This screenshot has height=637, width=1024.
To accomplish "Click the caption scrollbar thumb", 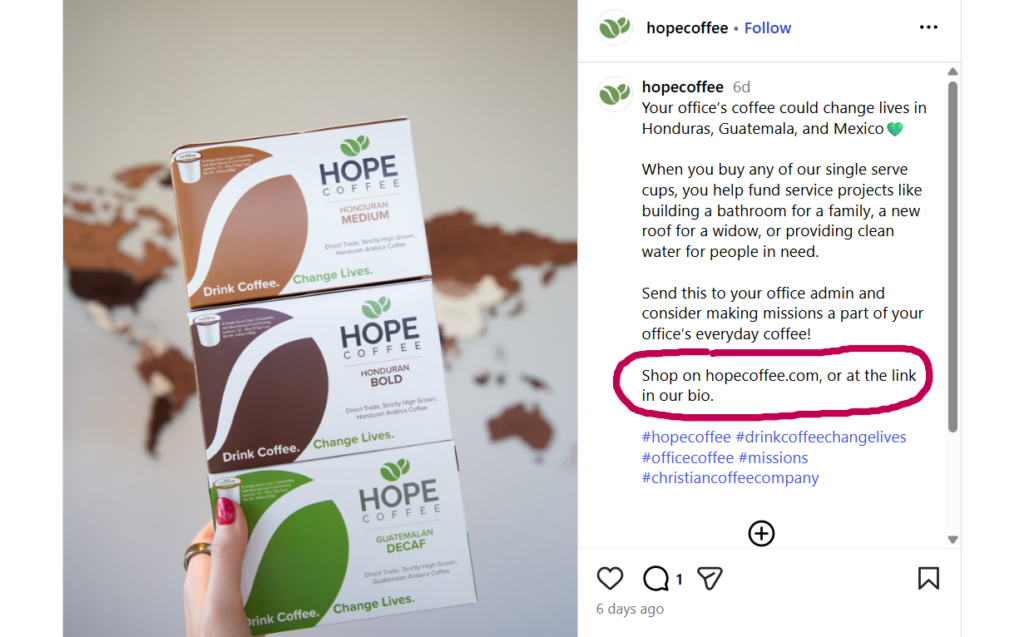I will click(953, 256).
